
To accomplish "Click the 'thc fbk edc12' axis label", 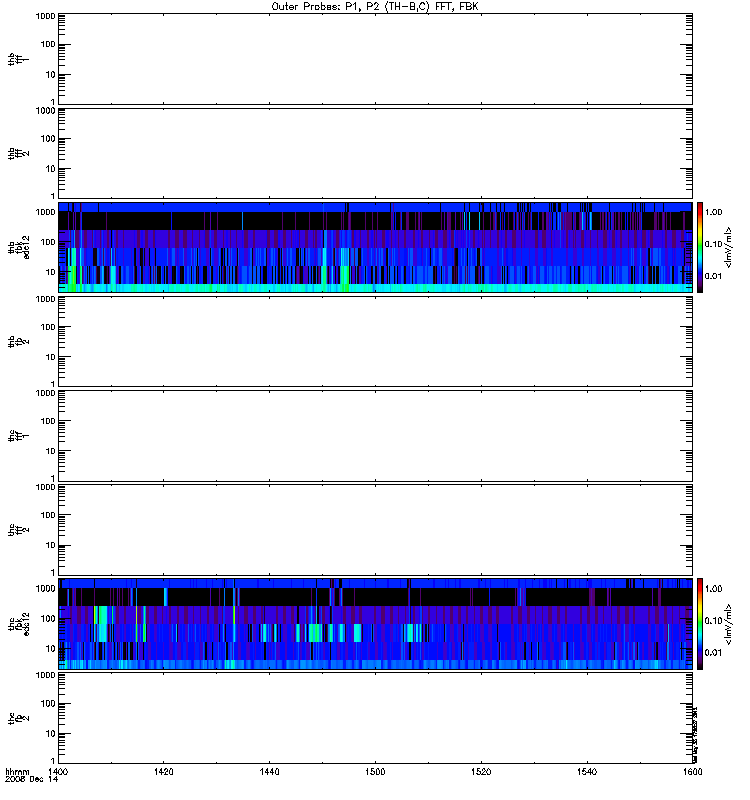I will click(x=18, y=624).
